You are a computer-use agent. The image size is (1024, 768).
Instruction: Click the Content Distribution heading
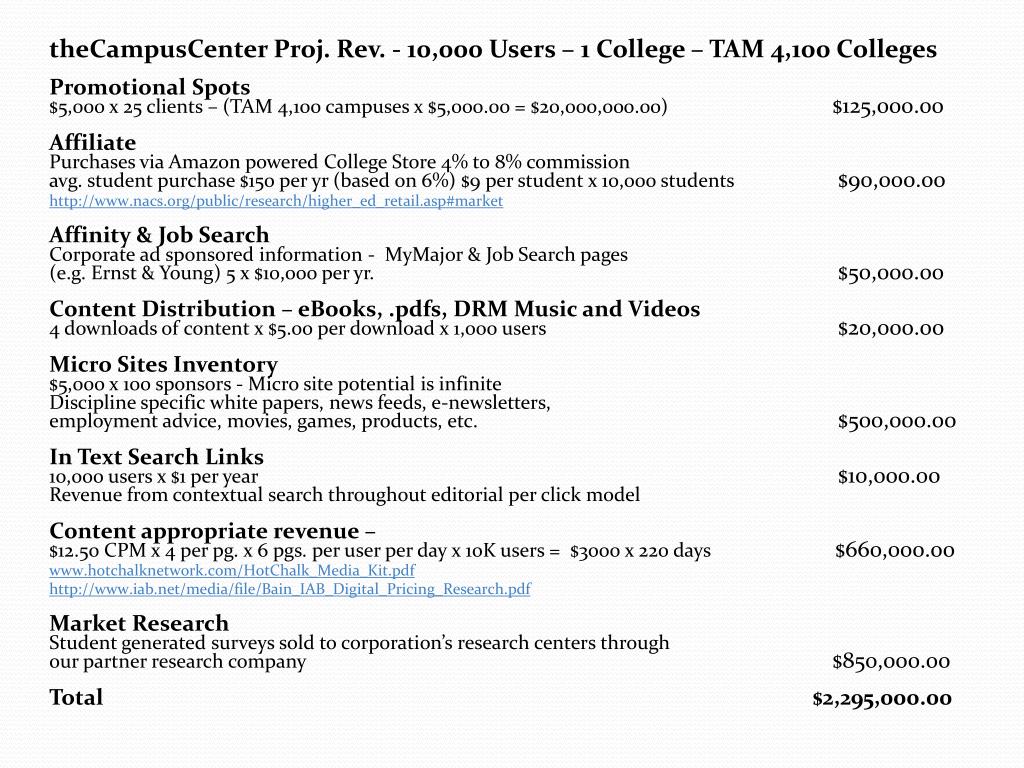click(x=374, y=308)
